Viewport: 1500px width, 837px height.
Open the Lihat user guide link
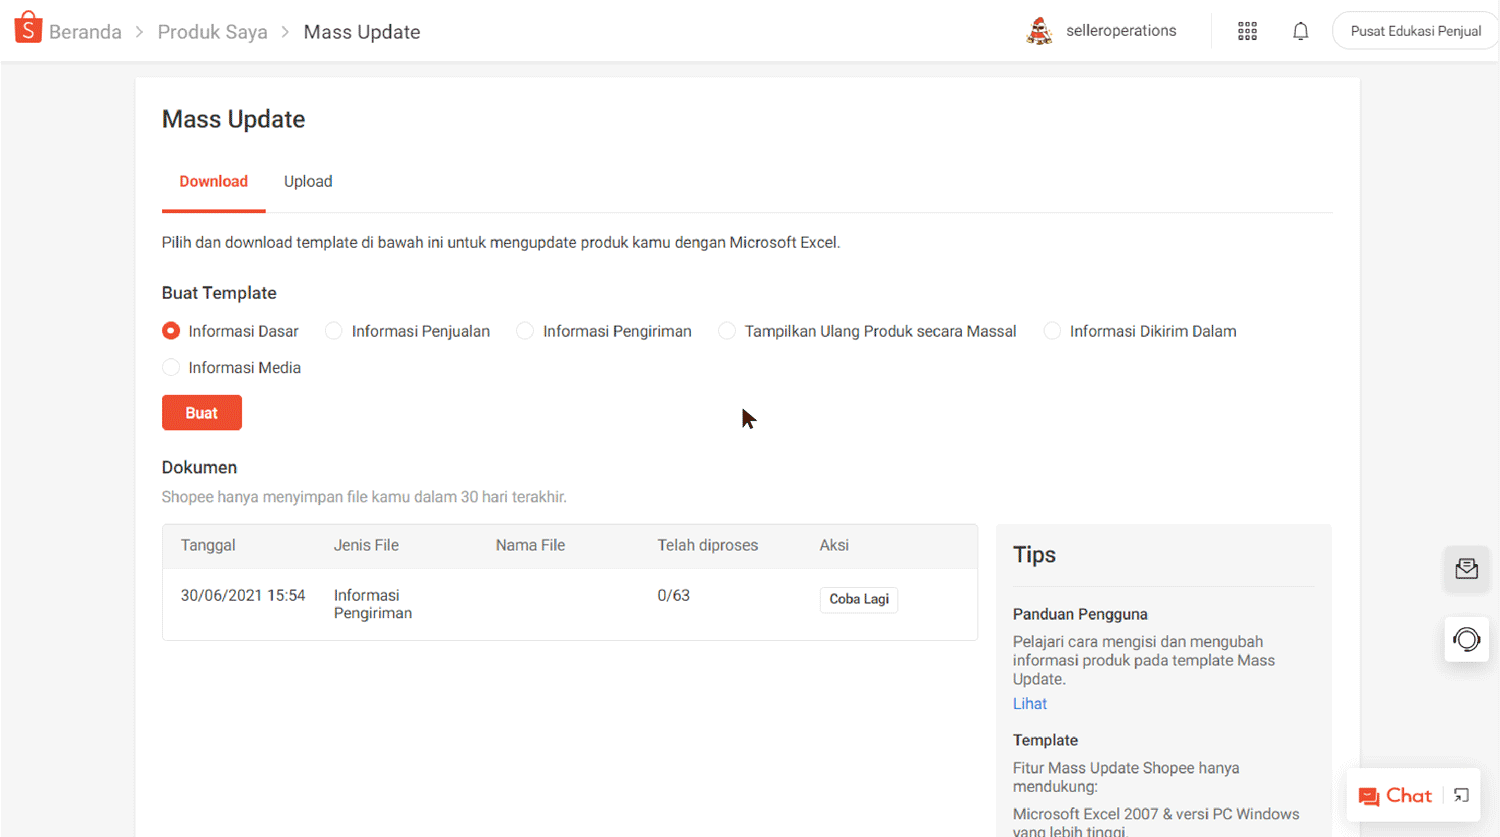(x=1029, y=704)
